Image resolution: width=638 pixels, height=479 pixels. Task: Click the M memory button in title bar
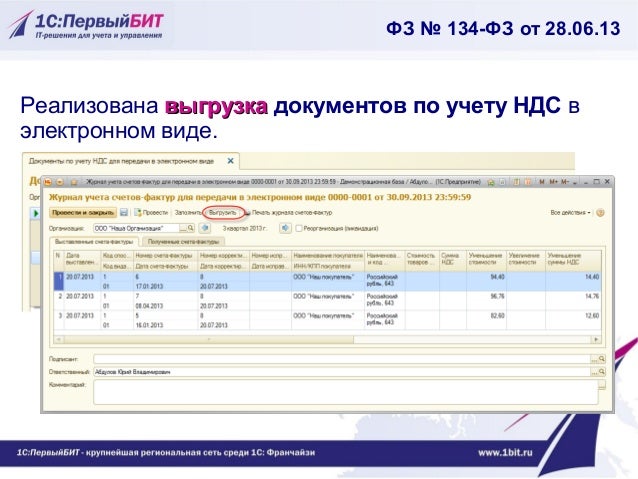[x=542, y=182]
